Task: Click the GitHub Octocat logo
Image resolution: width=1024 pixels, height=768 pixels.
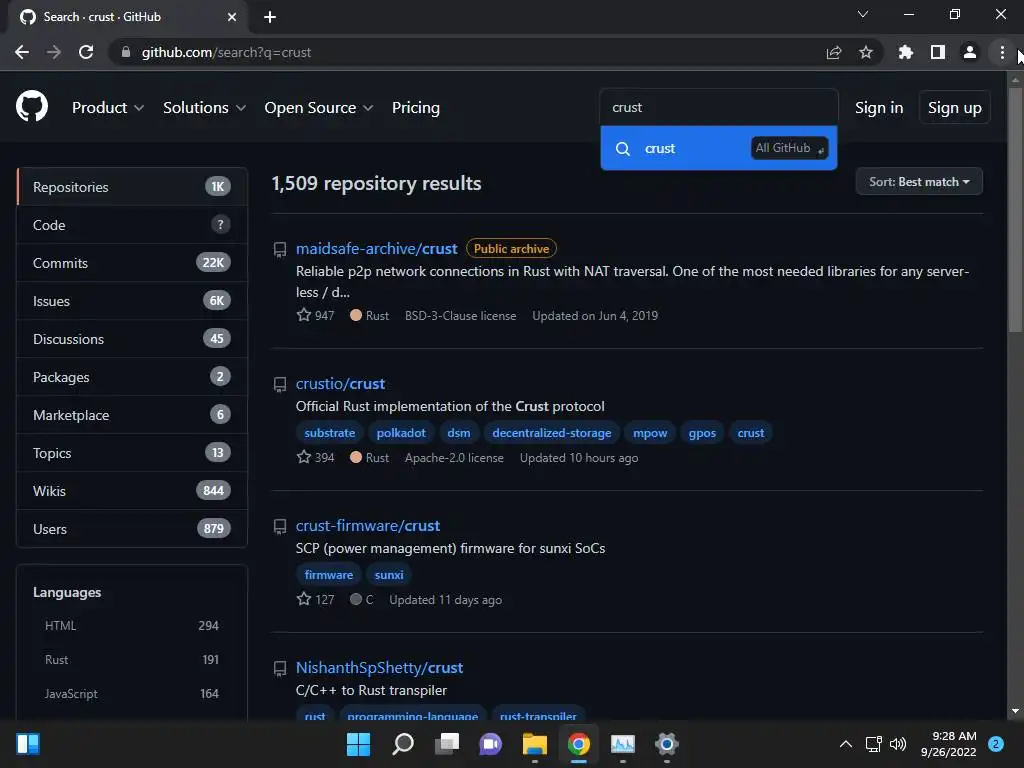Action: tap(31, 106)
